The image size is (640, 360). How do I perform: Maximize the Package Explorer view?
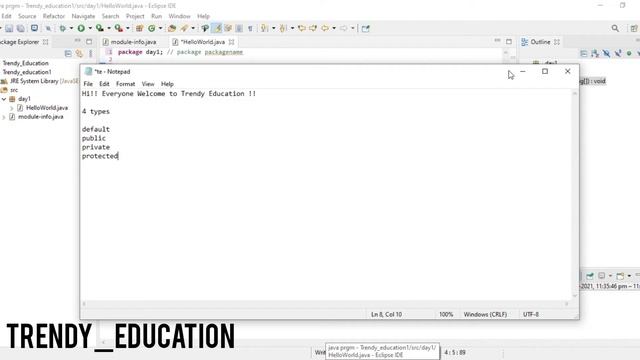[x=89, y=42]
